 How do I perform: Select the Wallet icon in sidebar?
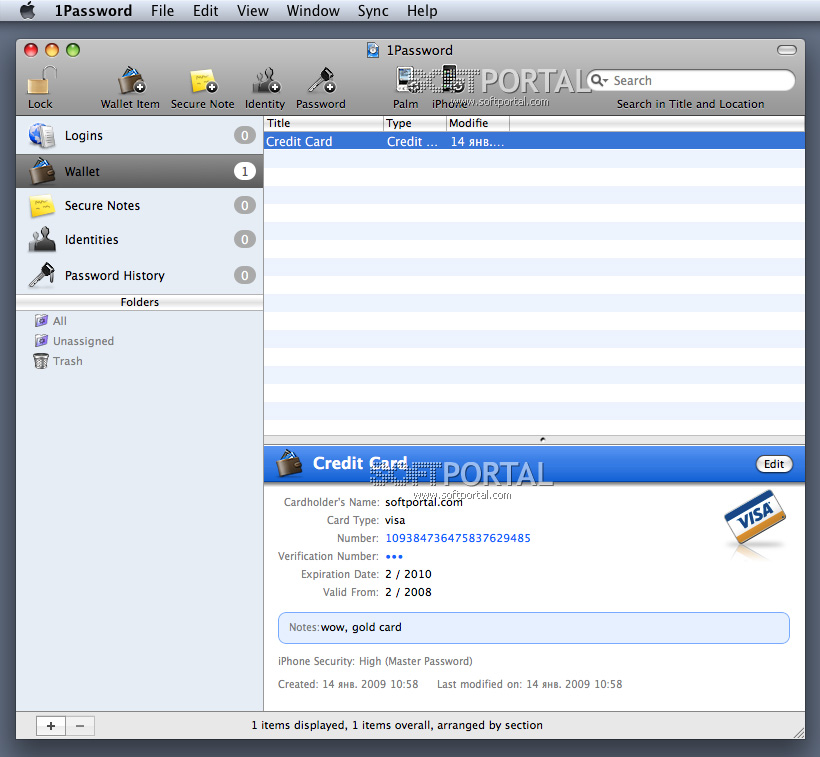click(42, 171)
